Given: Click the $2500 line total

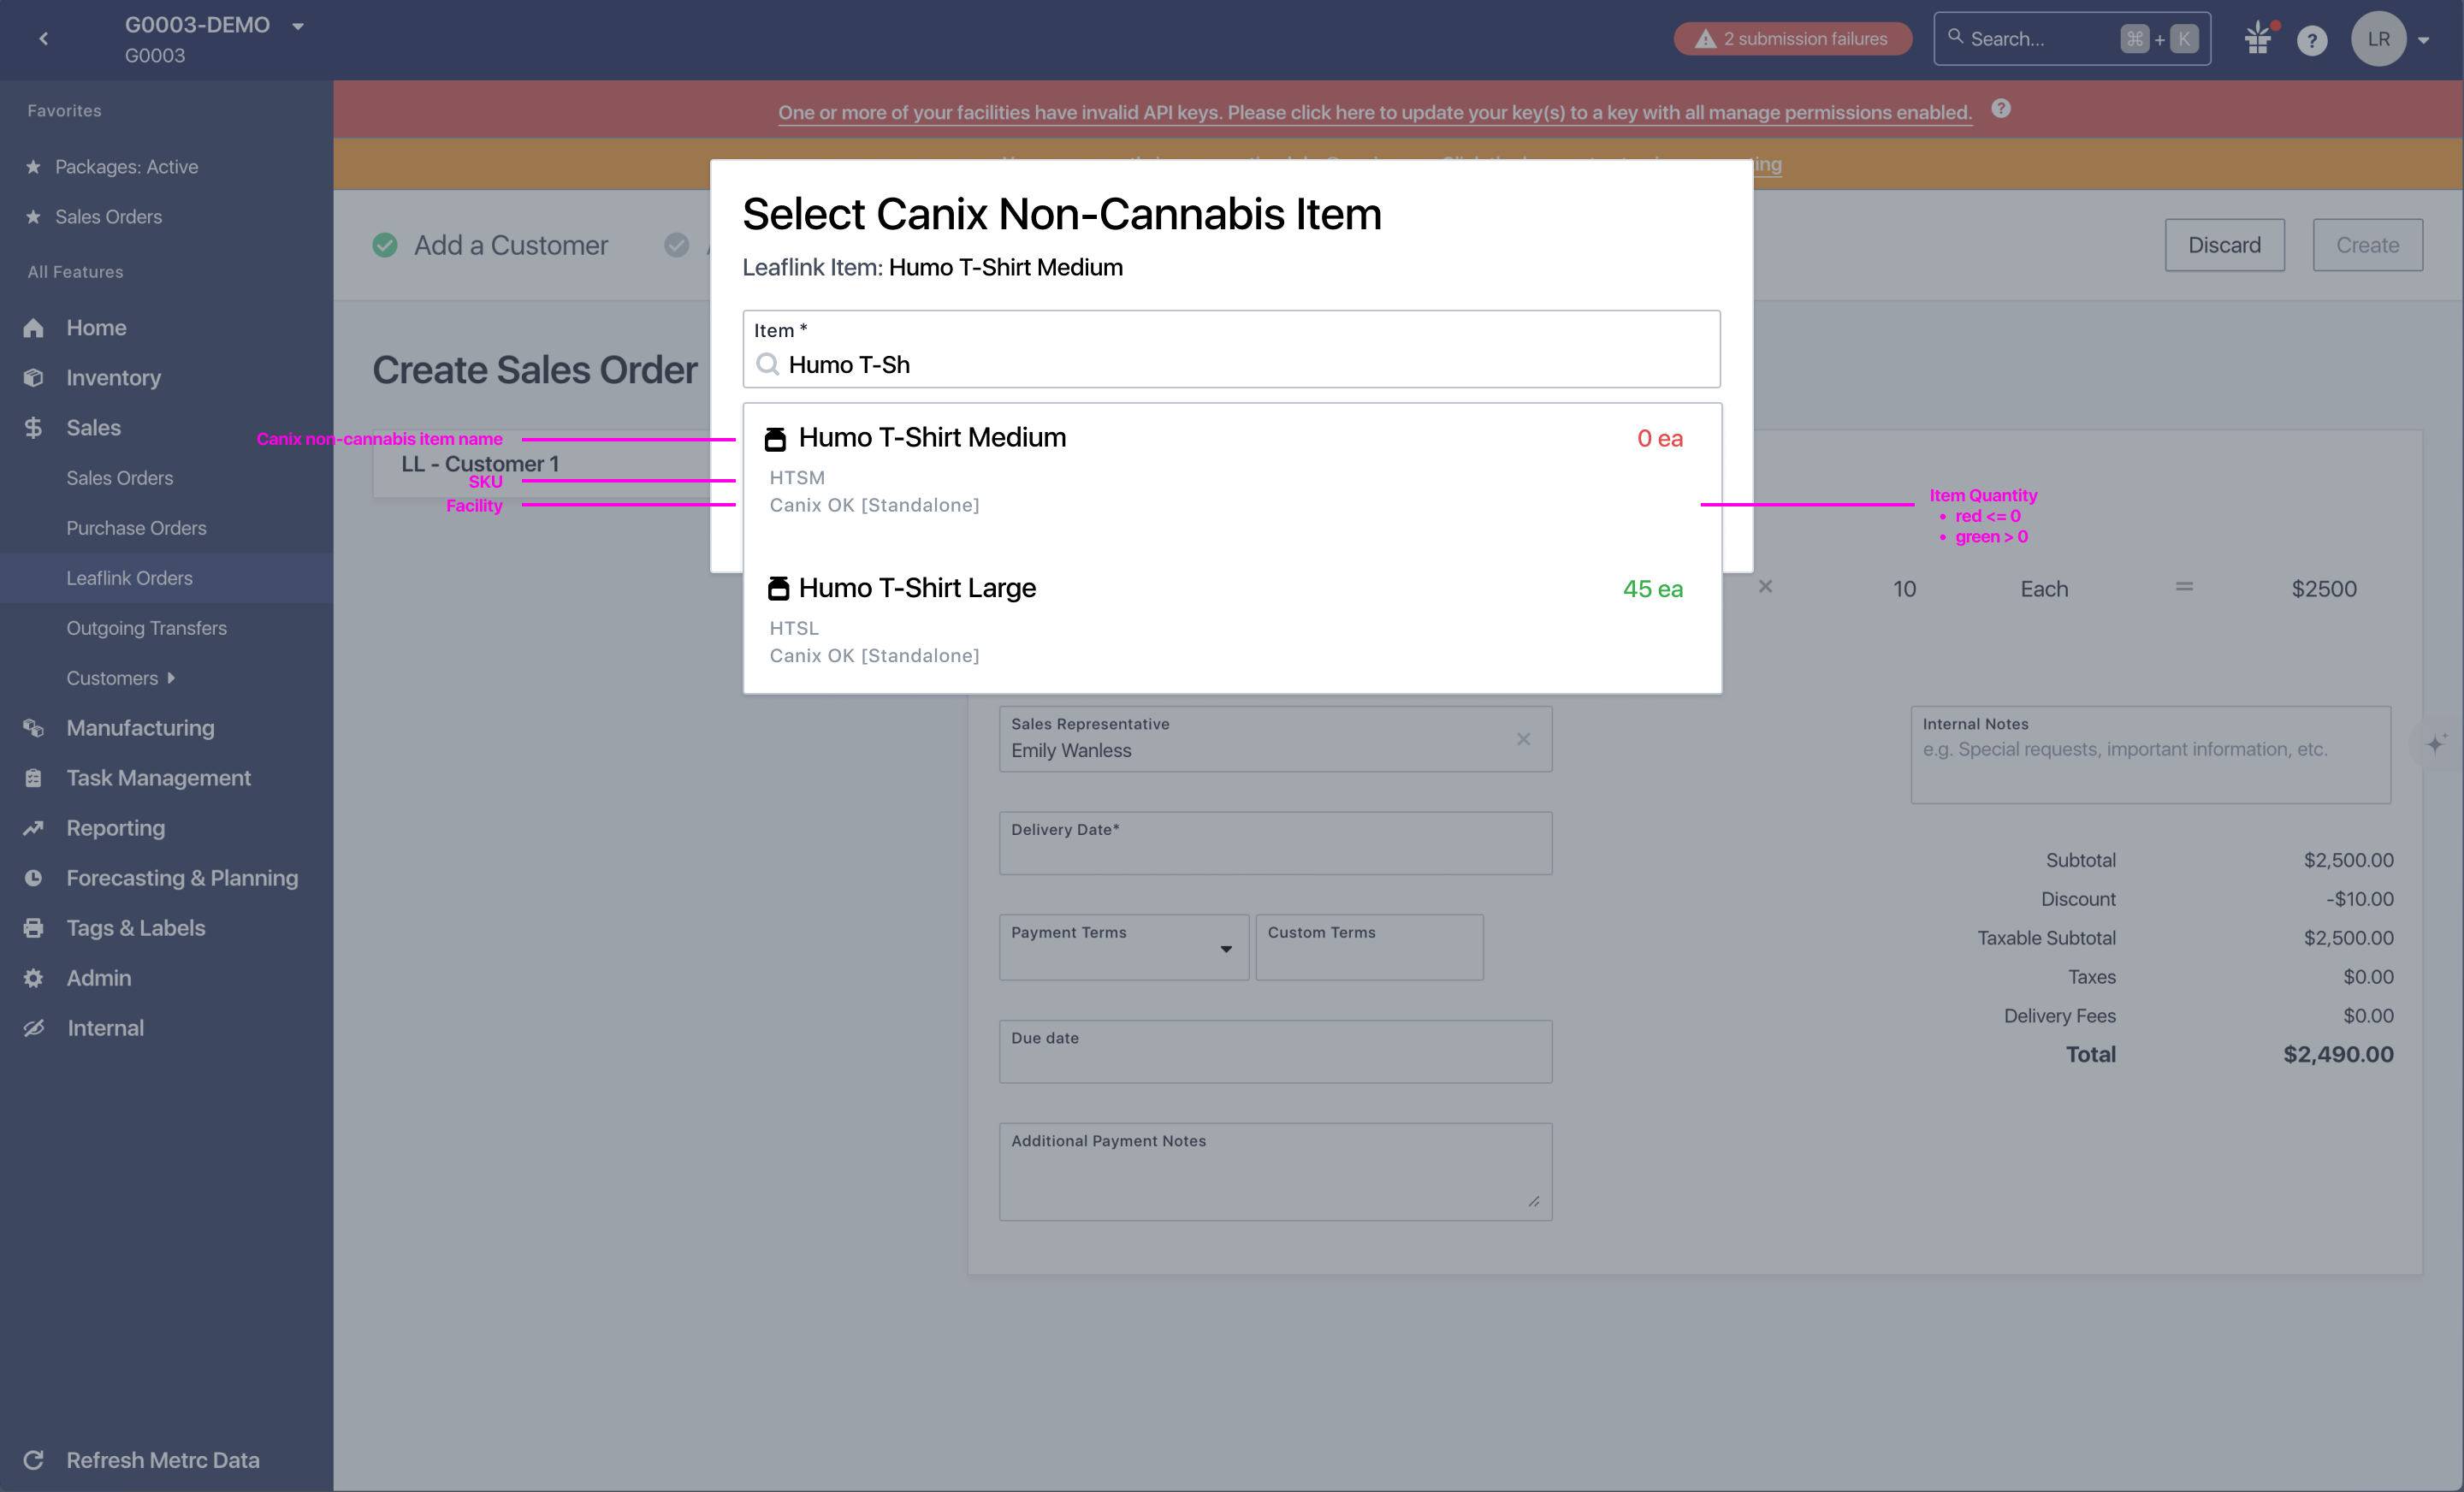Looking at the screenshot, I should tap(2323, 589).
